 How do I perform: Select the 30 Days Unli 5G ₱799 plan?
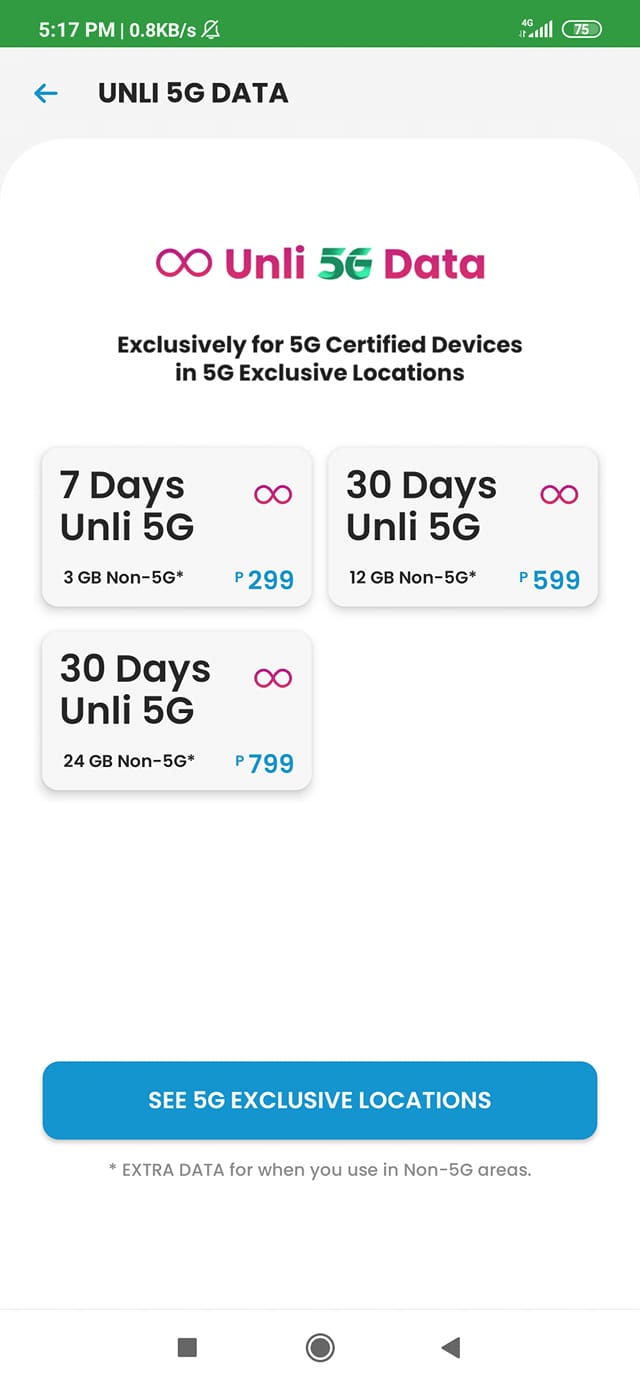click(x=176, y=710)
